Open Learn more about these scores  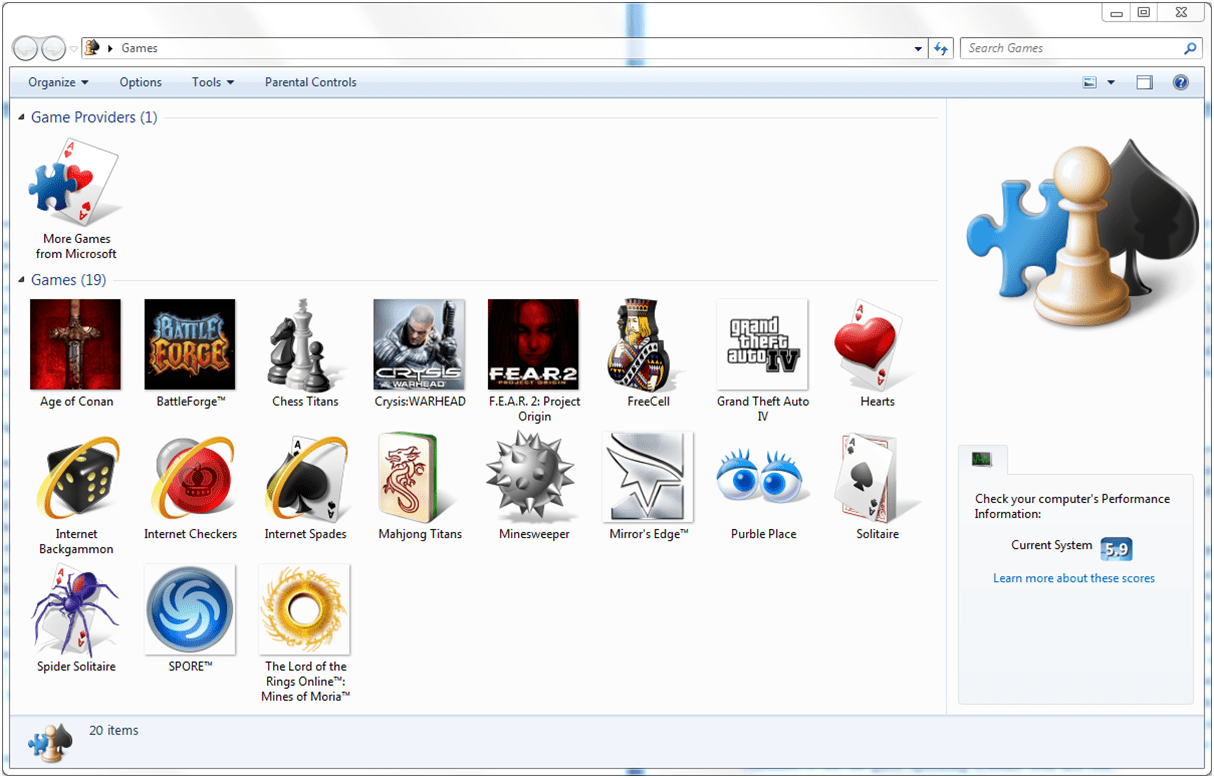tap(1073, 578)
